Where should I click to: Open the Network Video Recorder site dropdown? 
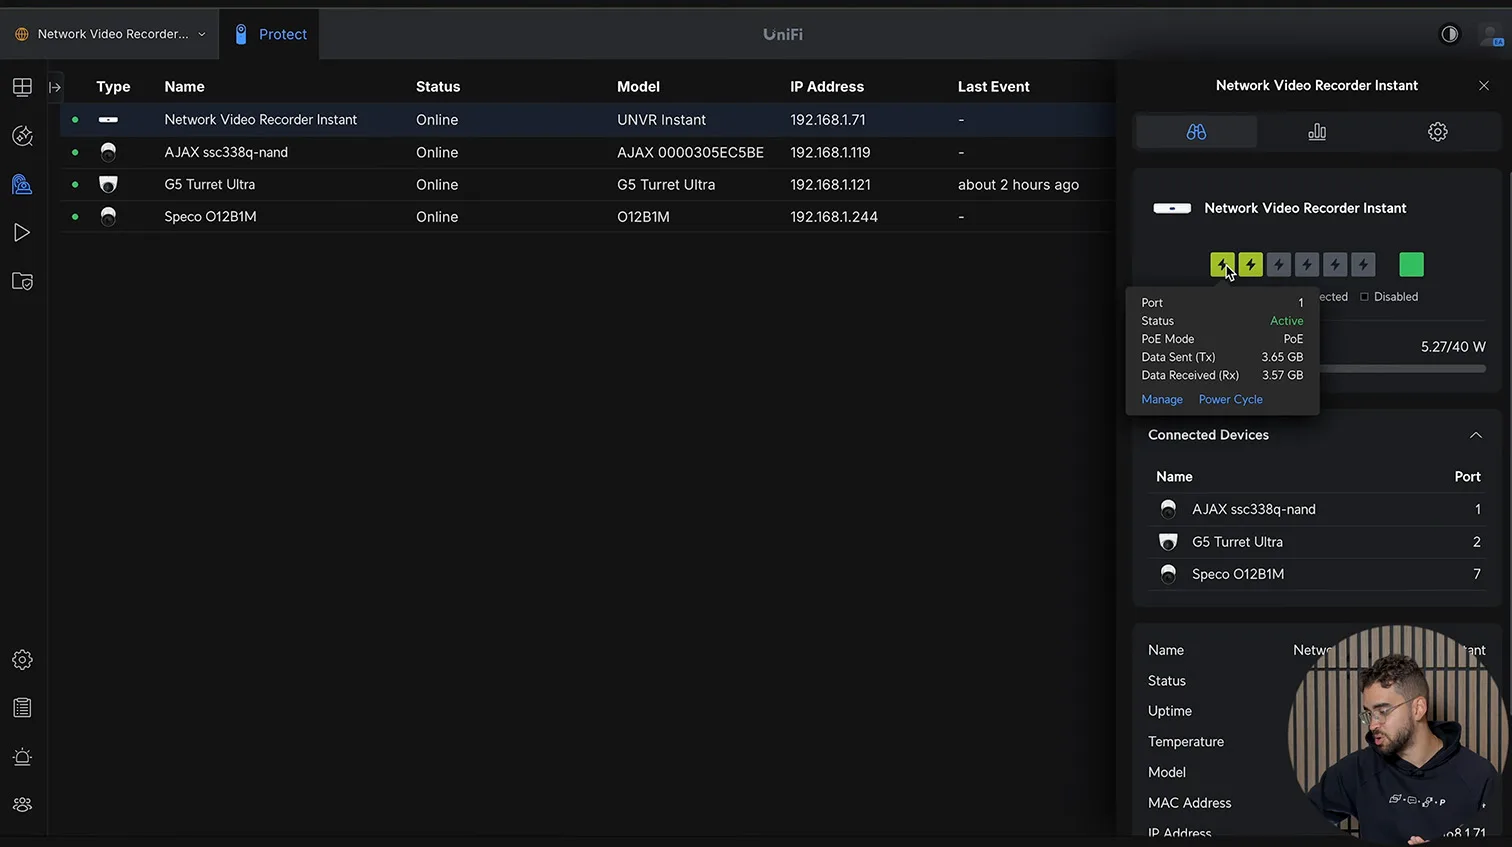[111, 34]
